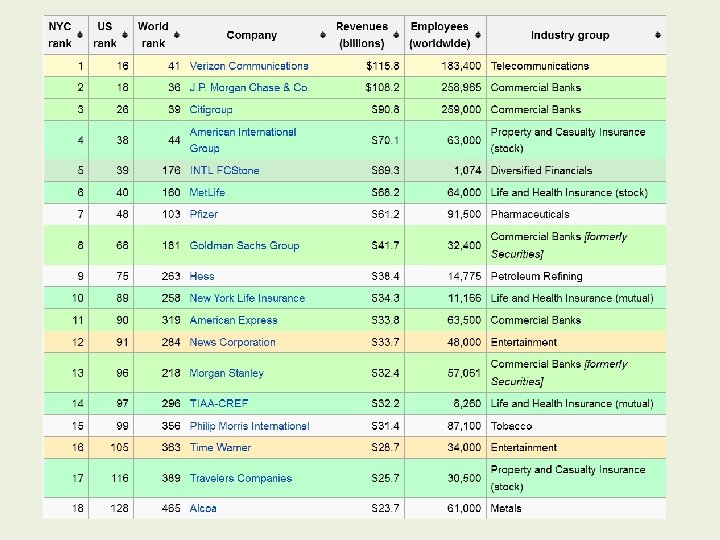
Task: Click the Morgan Stanley link
Action: tap(226, 373)
